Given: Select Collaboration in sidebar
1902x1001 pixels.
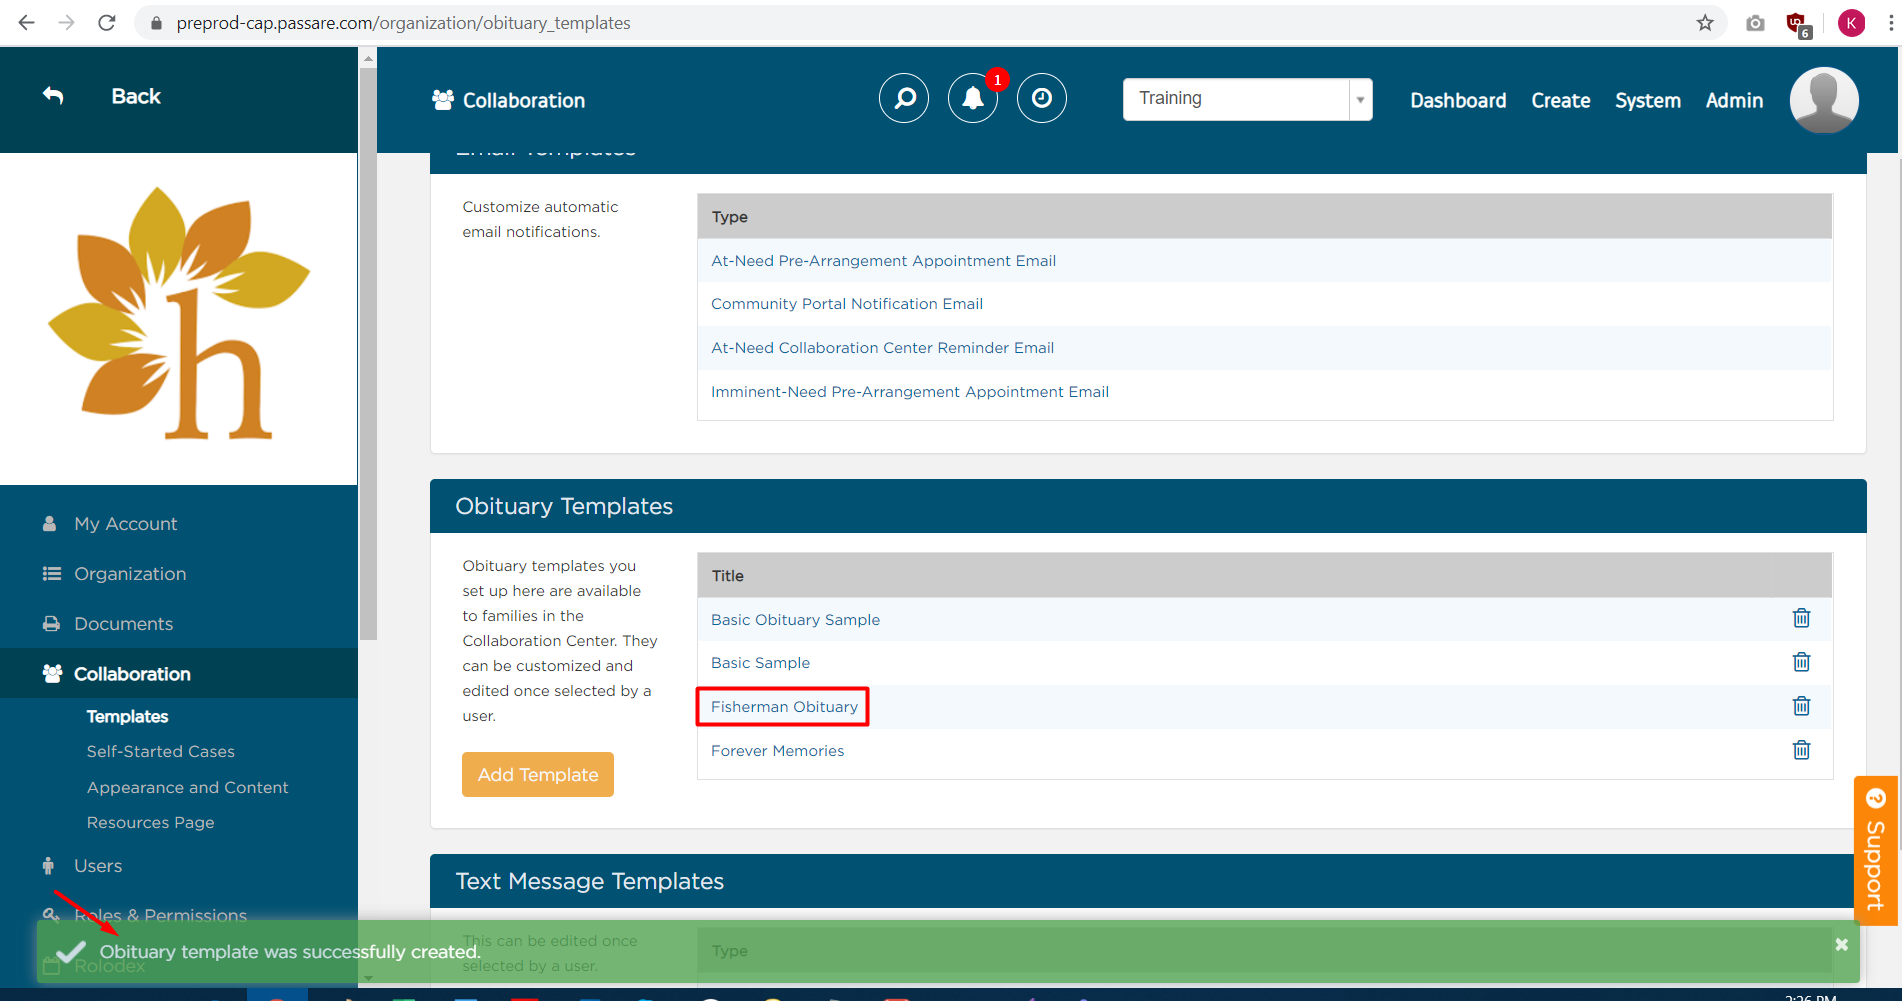Looking at the screenshot, I should point(132,674).
